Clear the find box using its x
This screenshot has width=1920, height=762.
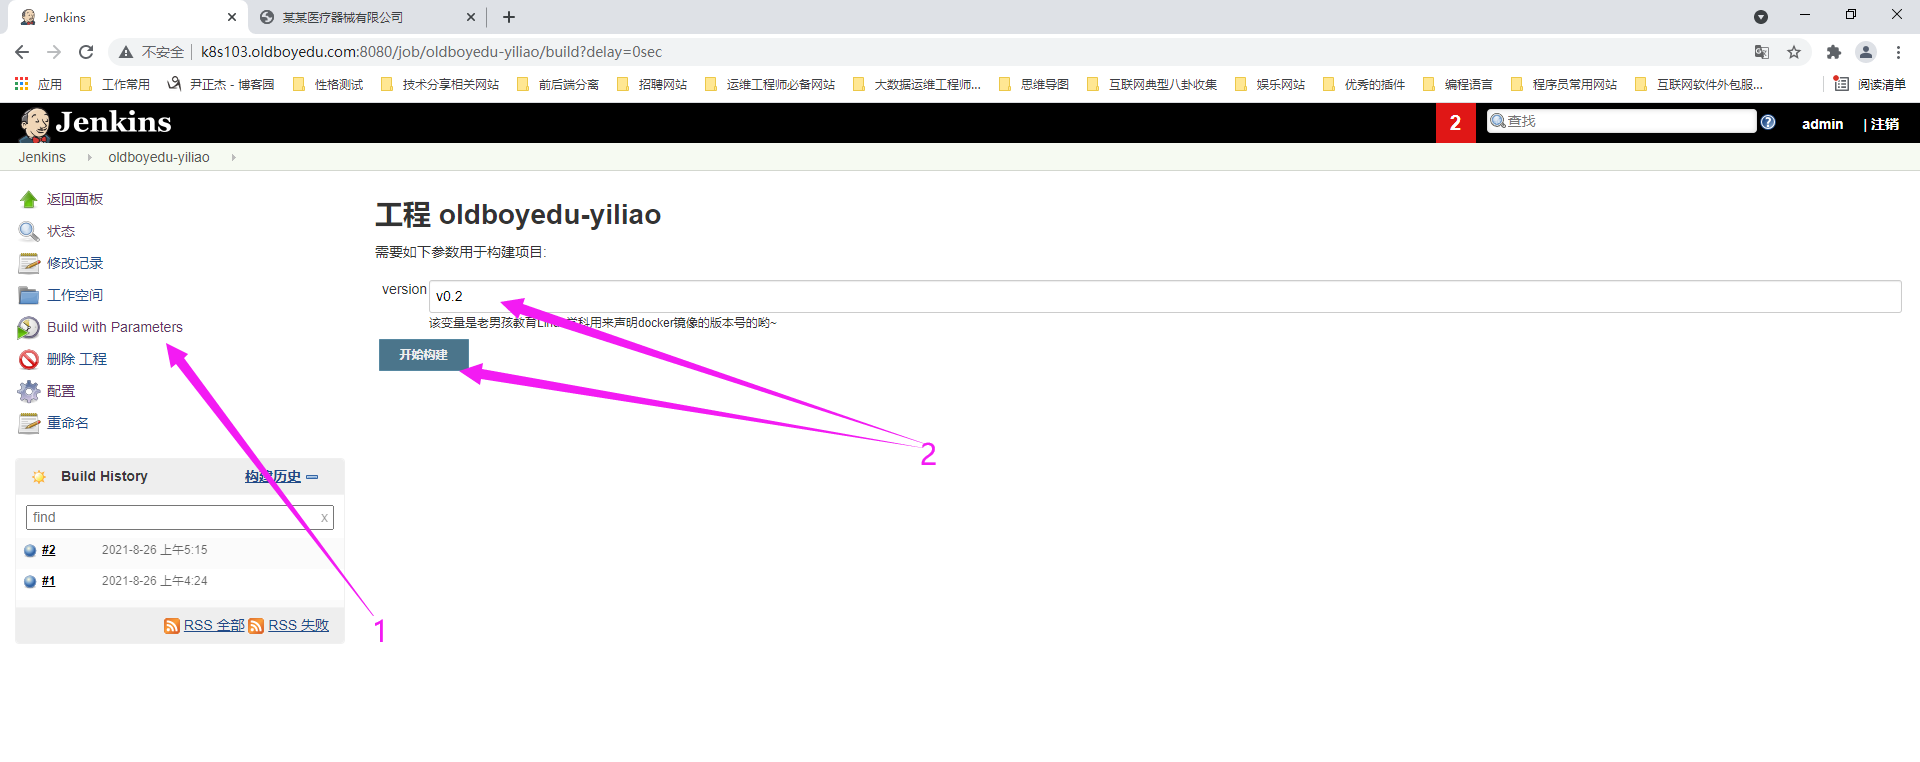click(x=324, y=518)
